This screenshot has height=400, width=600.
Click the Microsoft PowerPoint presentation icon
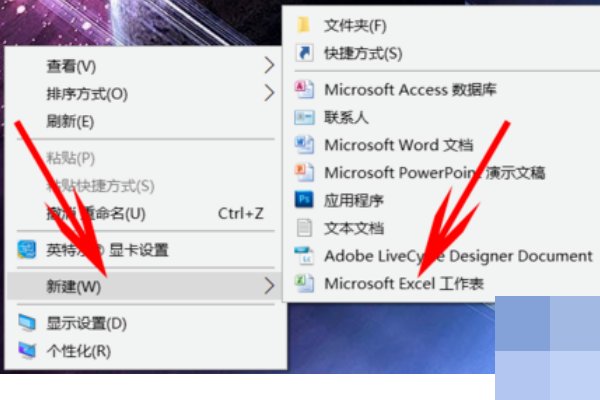click(304, 172)
